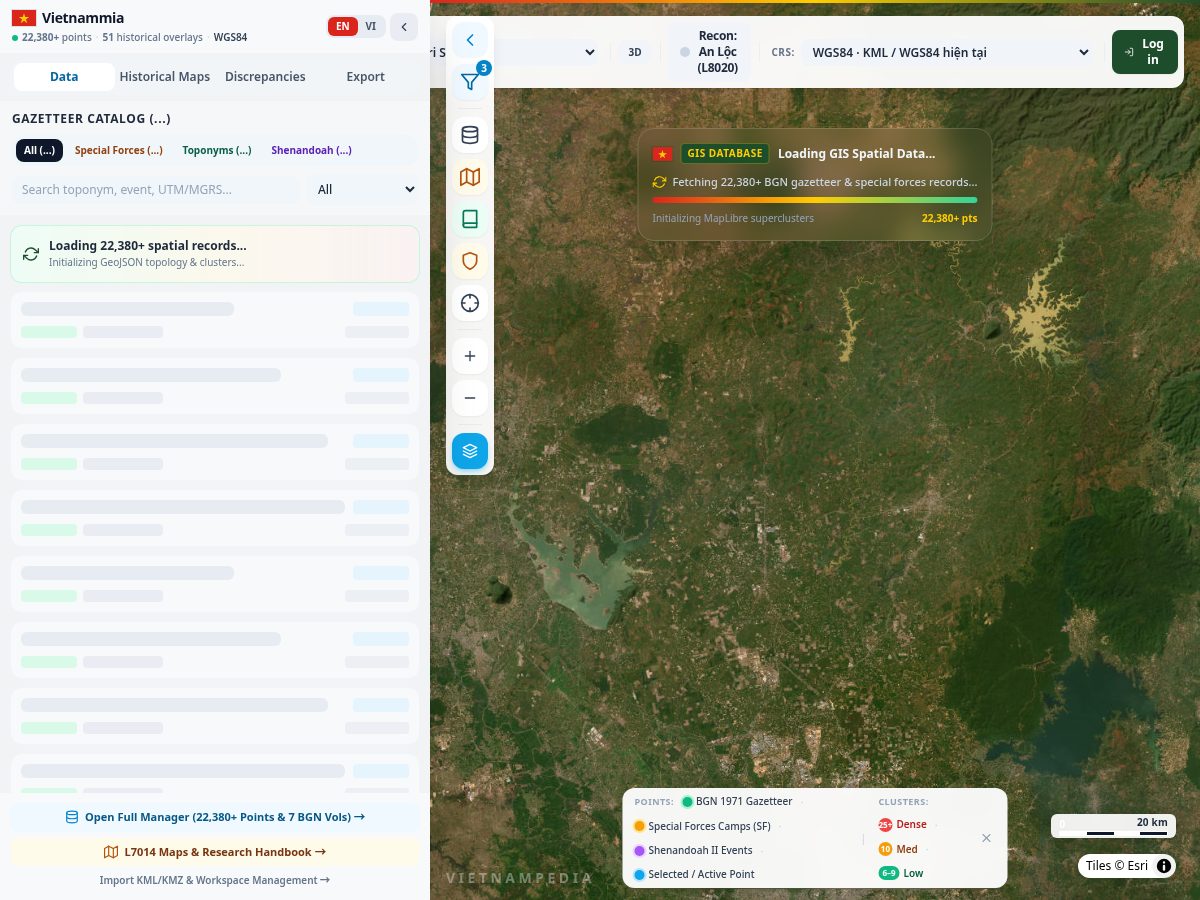Toggle Recon: An Lộc (L8020) overlay
This screenshot has width=1200, height=900.
tap(709, 52)
